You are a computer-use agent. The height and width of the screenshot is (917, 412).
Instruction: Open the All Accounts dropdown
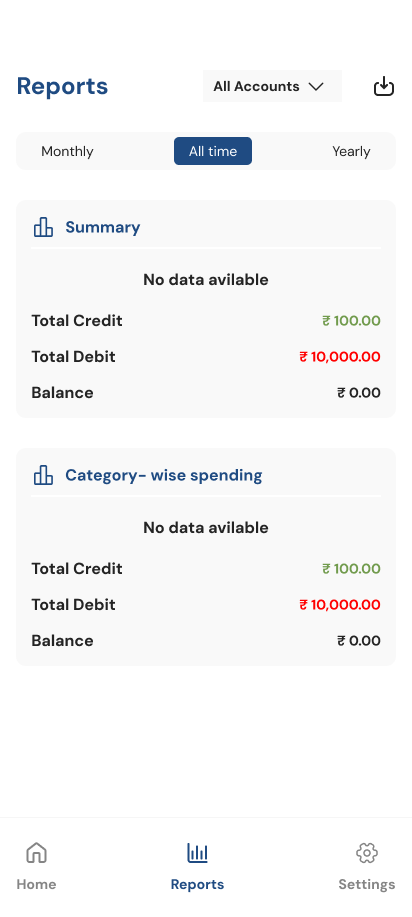tap(272, 86)
